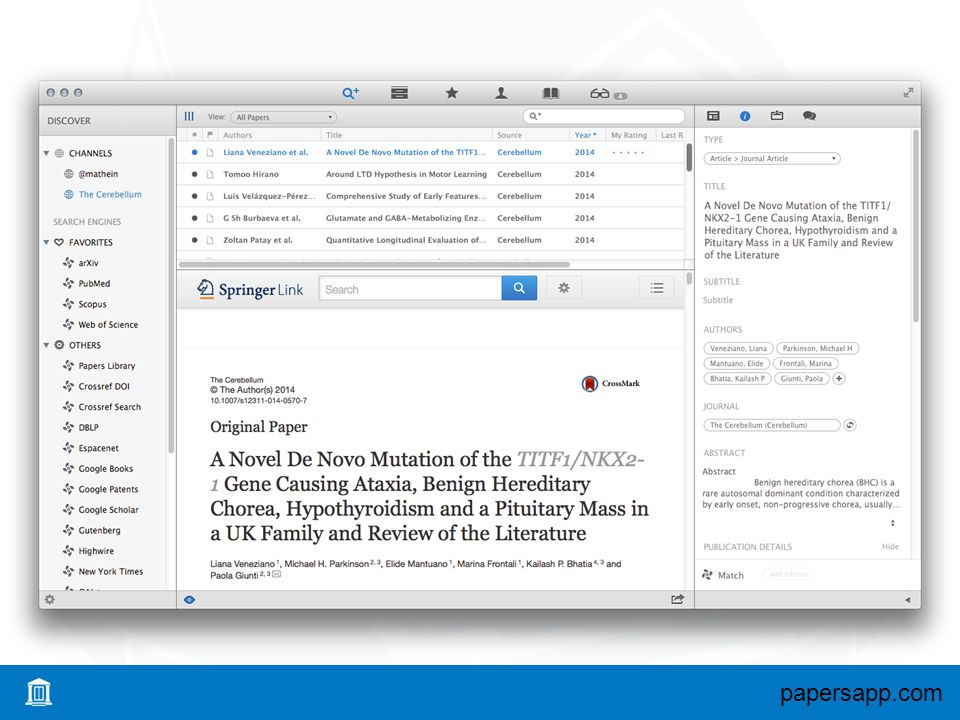This screenshot has width=960, height=720.
Task: Click into the SpringerLink Search field
Action: click(410, 289)
